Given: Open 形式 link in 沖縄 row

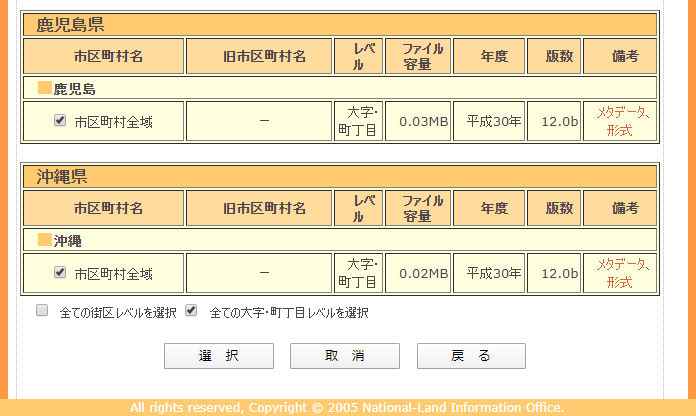Looking at the screenshot, I should pos(619,283).
